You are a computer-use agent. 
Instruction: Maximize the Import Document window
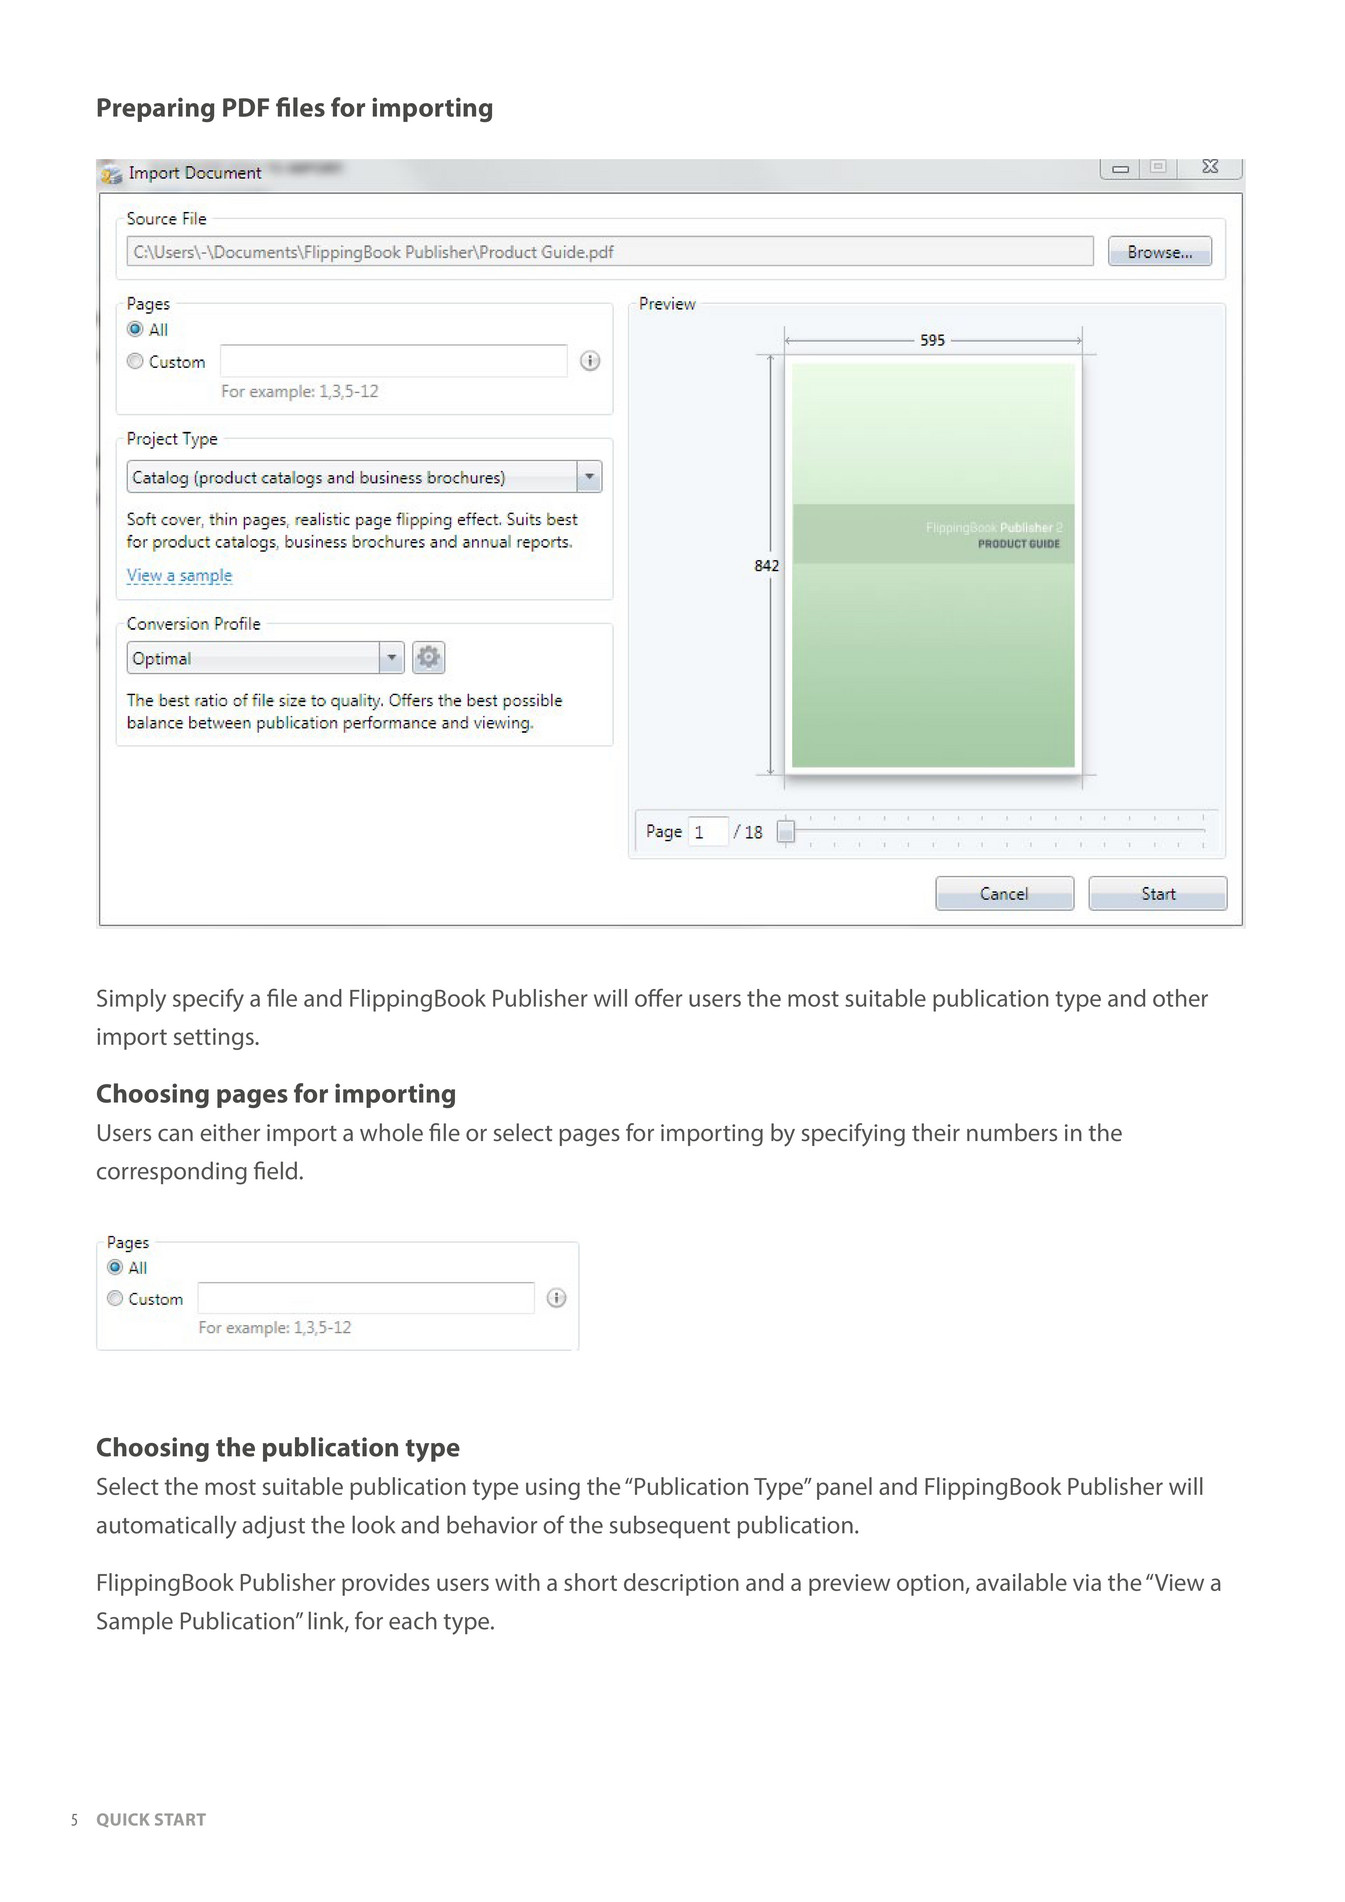pos(1158,167)
